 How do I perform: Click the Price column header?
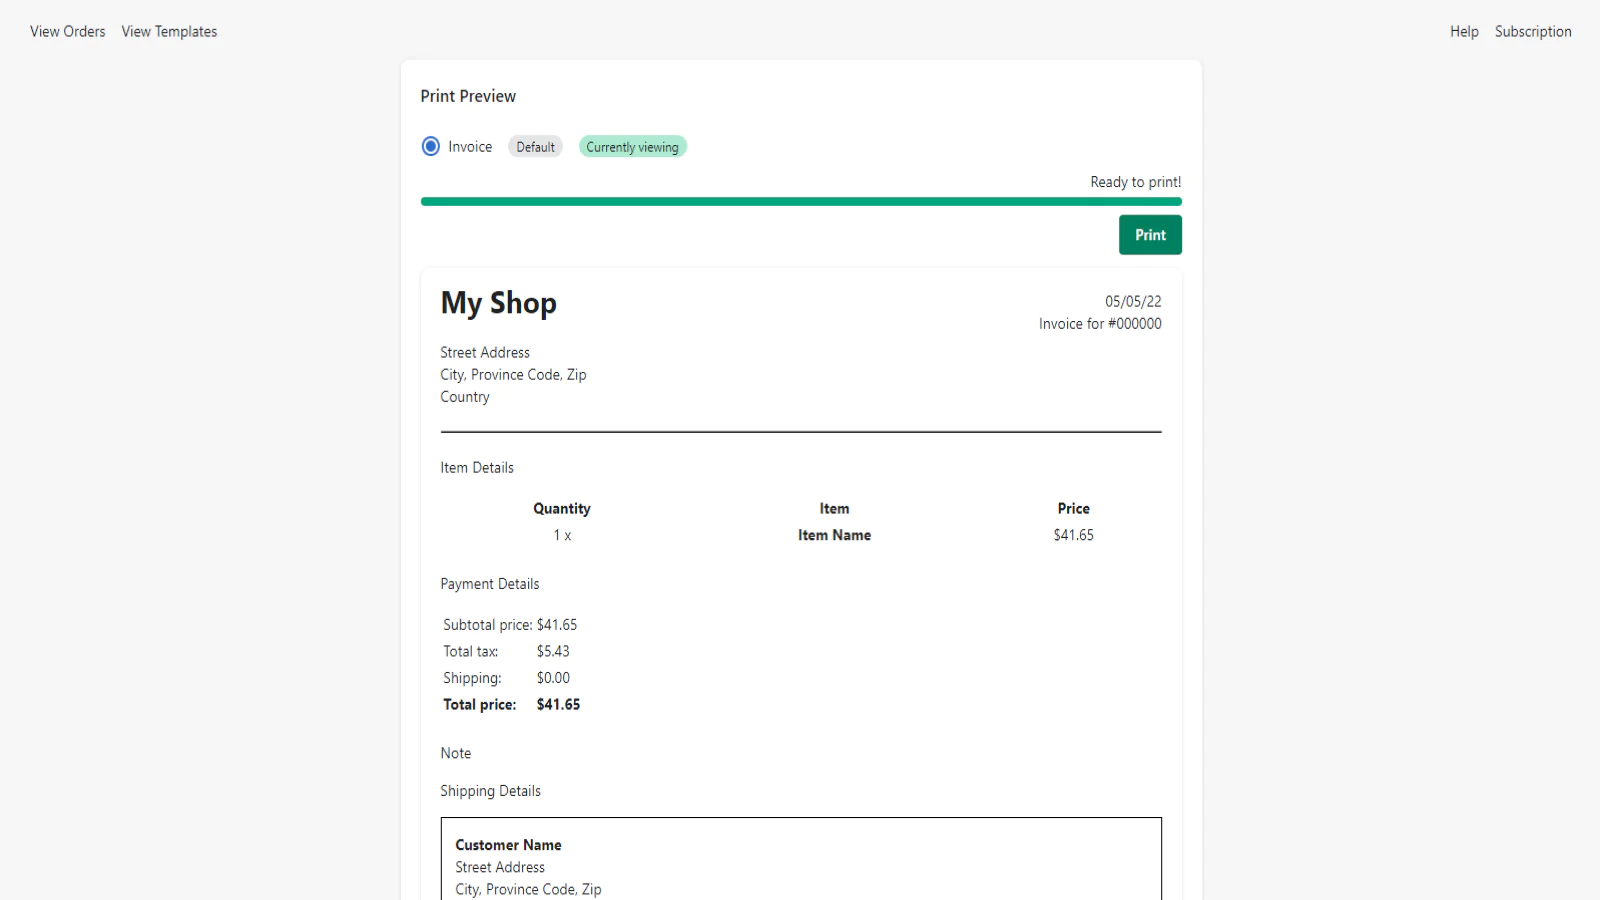[x=1073, y=509]
